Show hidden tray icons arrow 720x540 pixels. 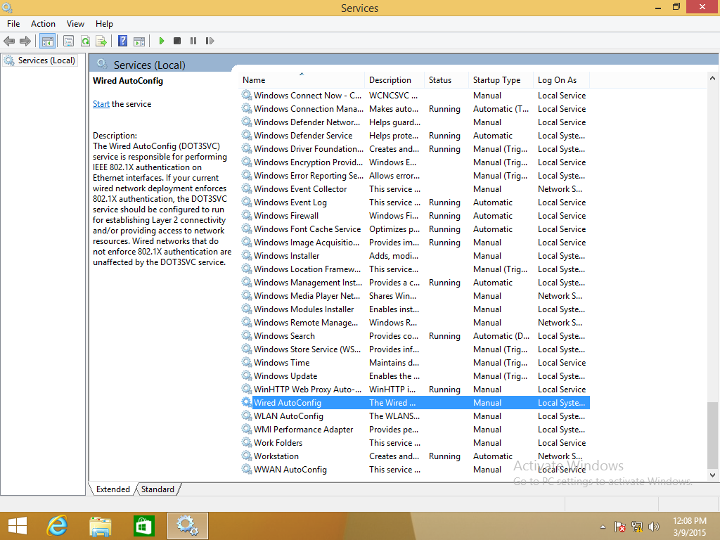click(603, 527)
